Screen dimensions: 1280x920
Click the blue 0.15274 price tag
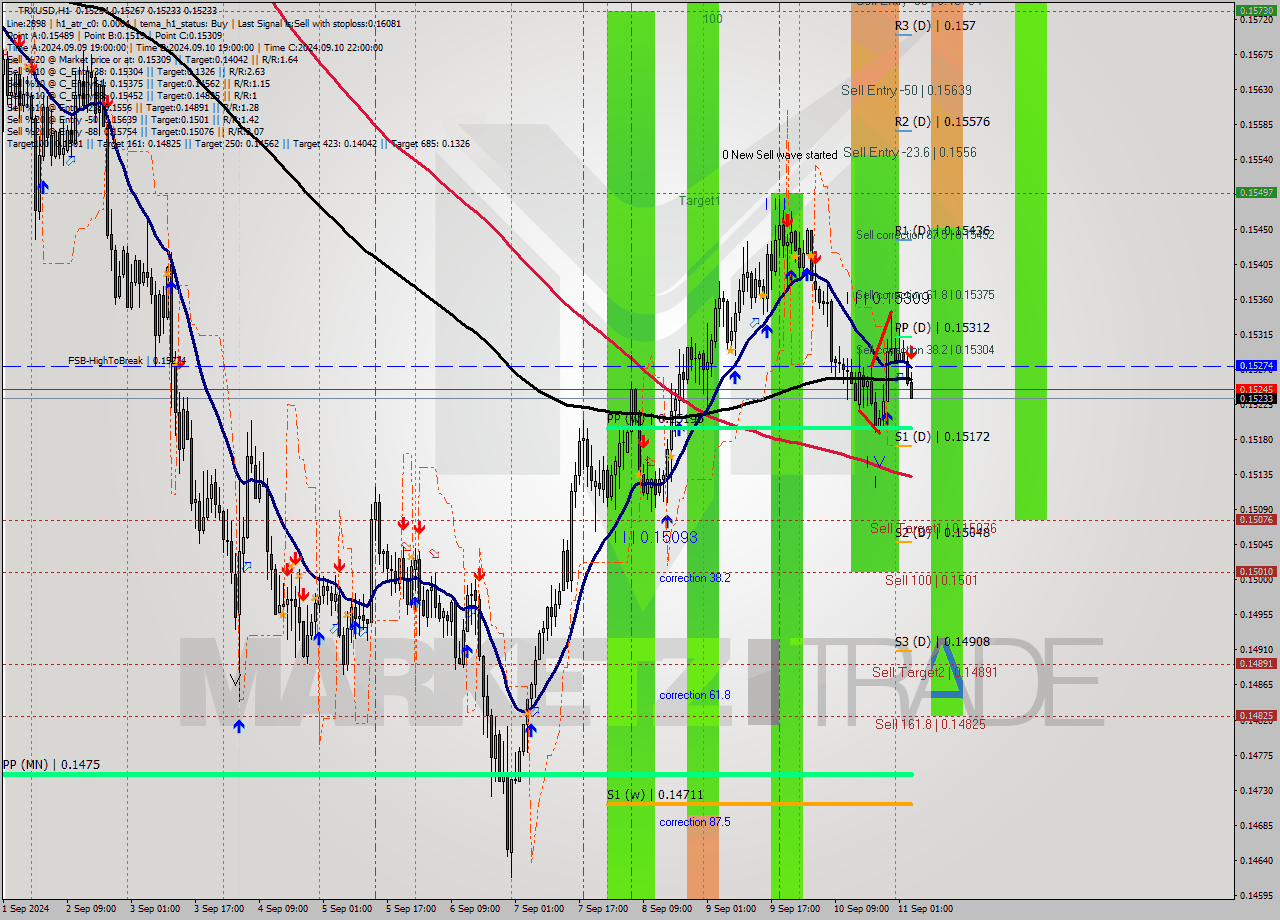click(1256, 366)
